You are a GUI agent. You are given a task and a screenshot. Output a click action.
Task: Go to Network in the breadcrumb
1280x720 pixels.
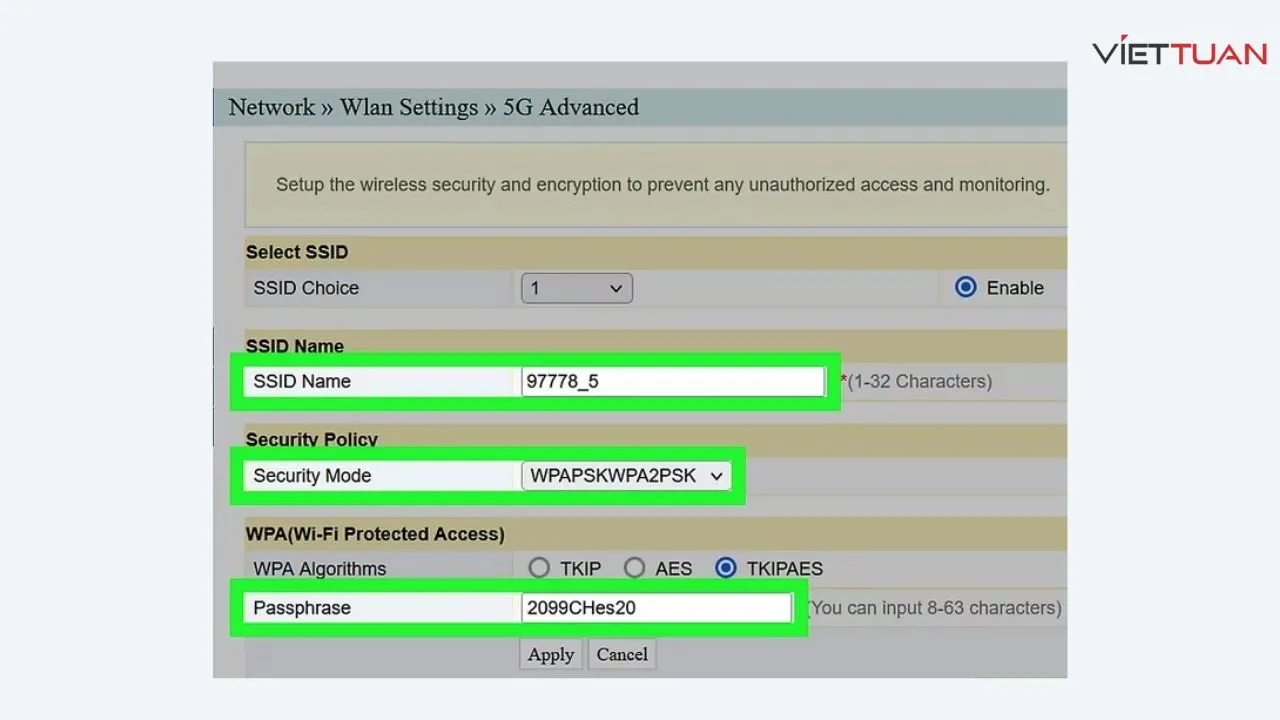[271, 107]
